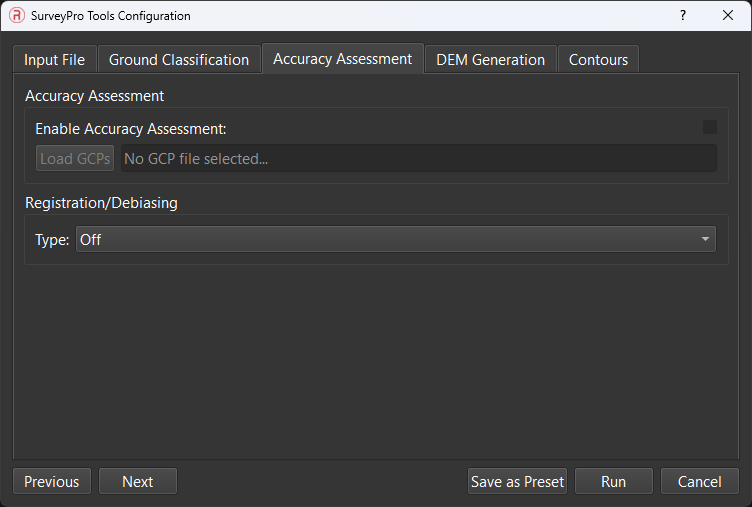Click the 'No GCP file selected' field
The image size is (752, 507).
pos(418,159)
